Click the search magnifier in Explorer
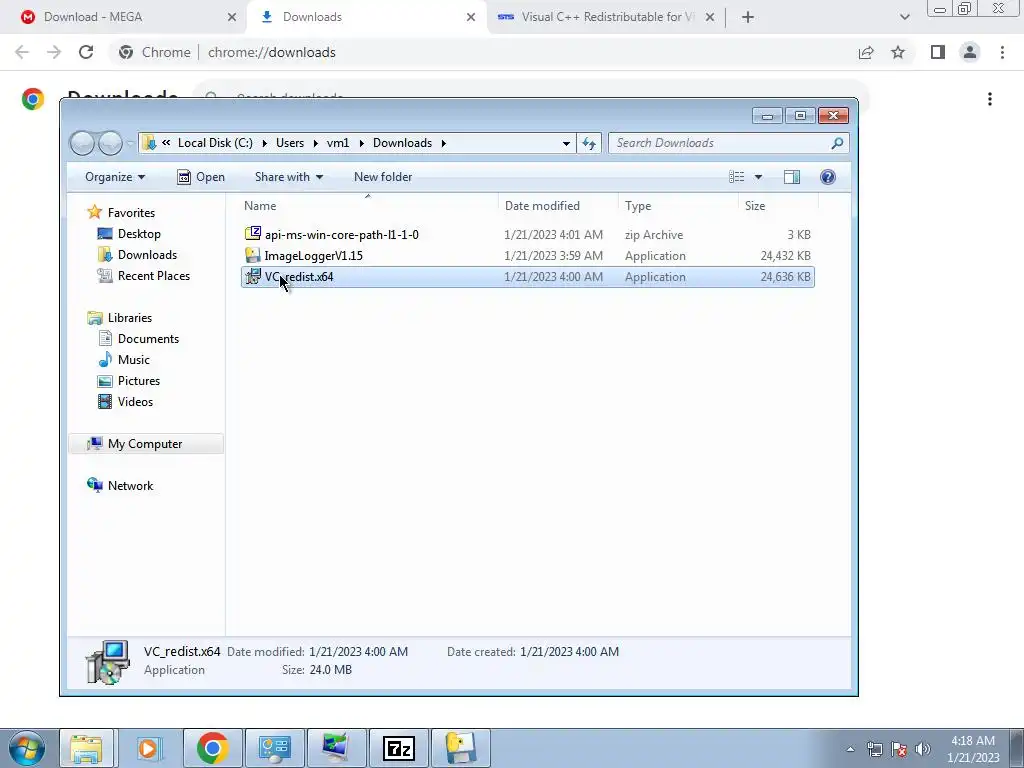 [x=837, y=143]
